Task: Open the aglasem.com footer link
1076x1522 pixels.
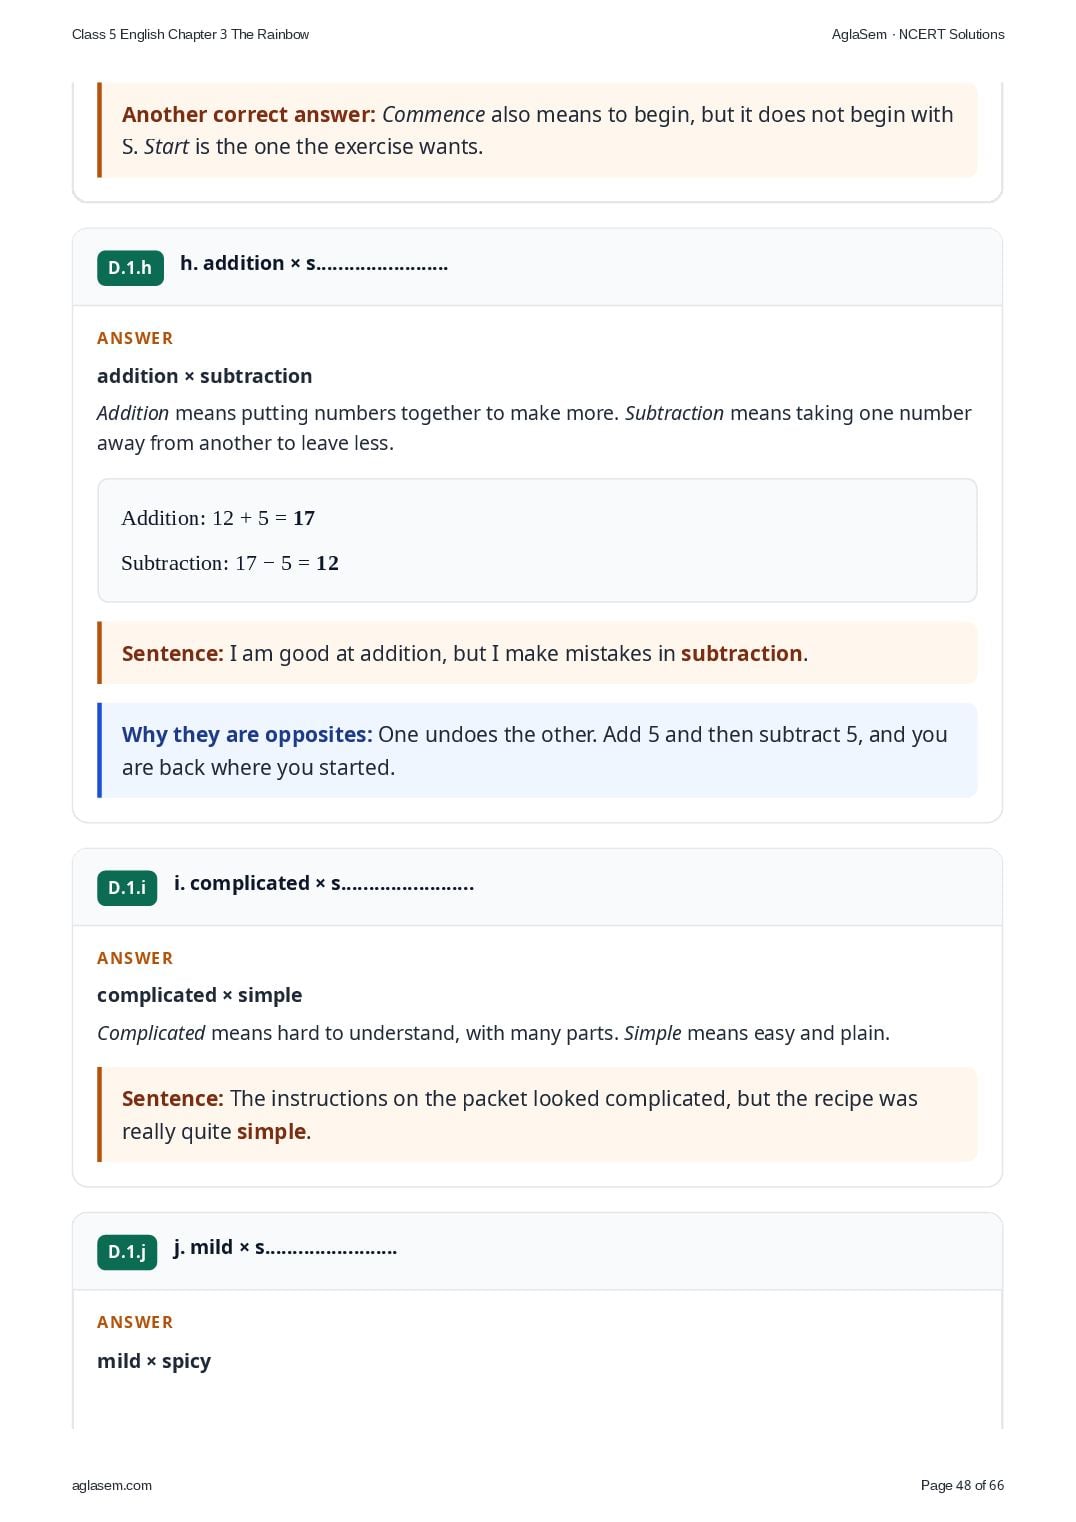Action: pos(112,1485)
